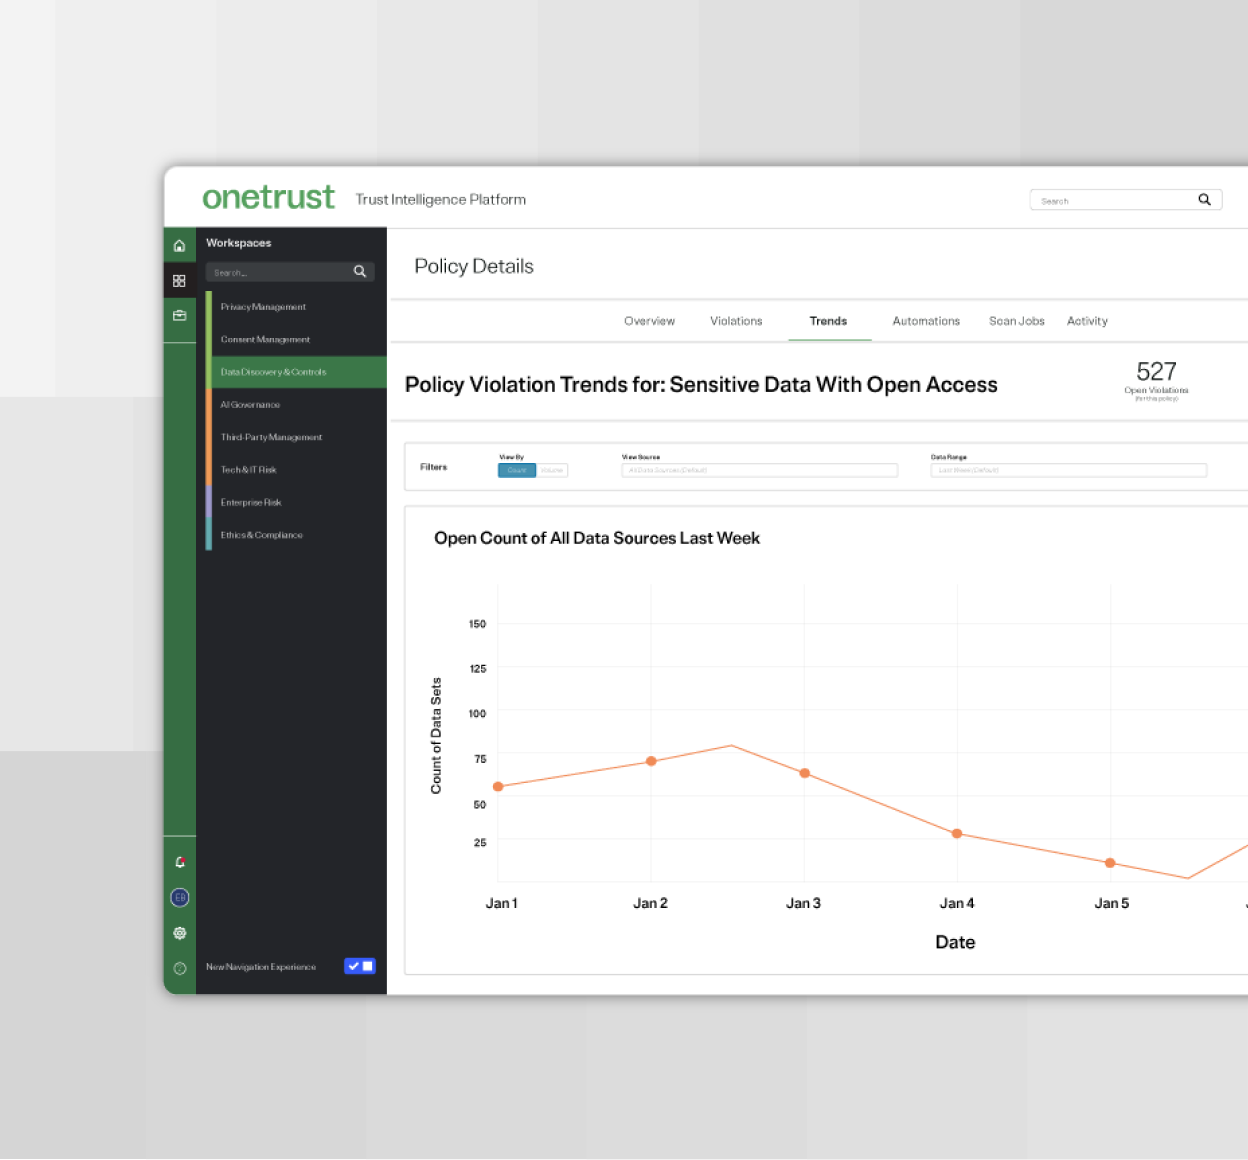Open the Automations tab
The width and height of the screenshot is (1248, 1160).
926,321
